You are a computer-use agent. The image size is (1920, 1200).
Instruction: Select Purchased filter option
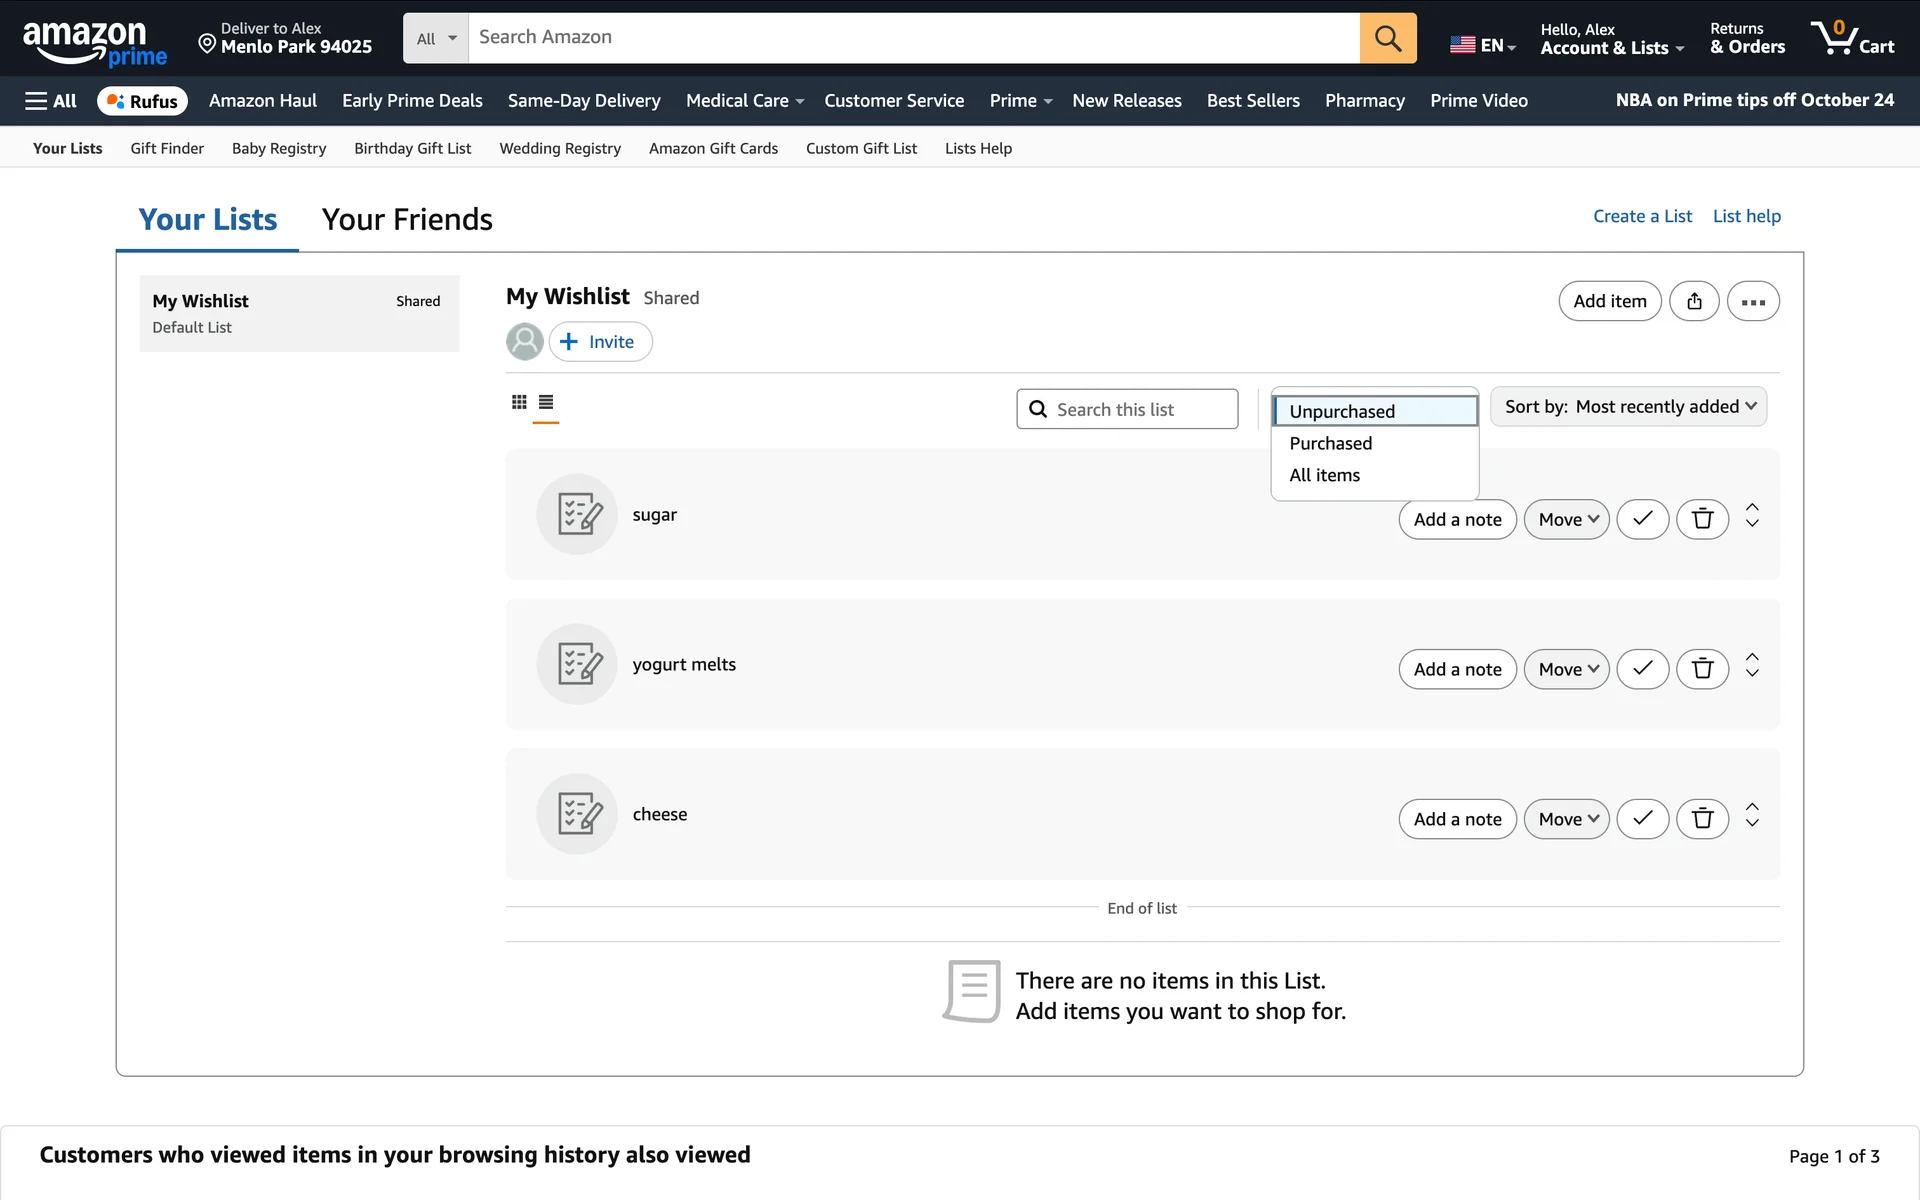pyautogui.click(x=1331, y=443)
